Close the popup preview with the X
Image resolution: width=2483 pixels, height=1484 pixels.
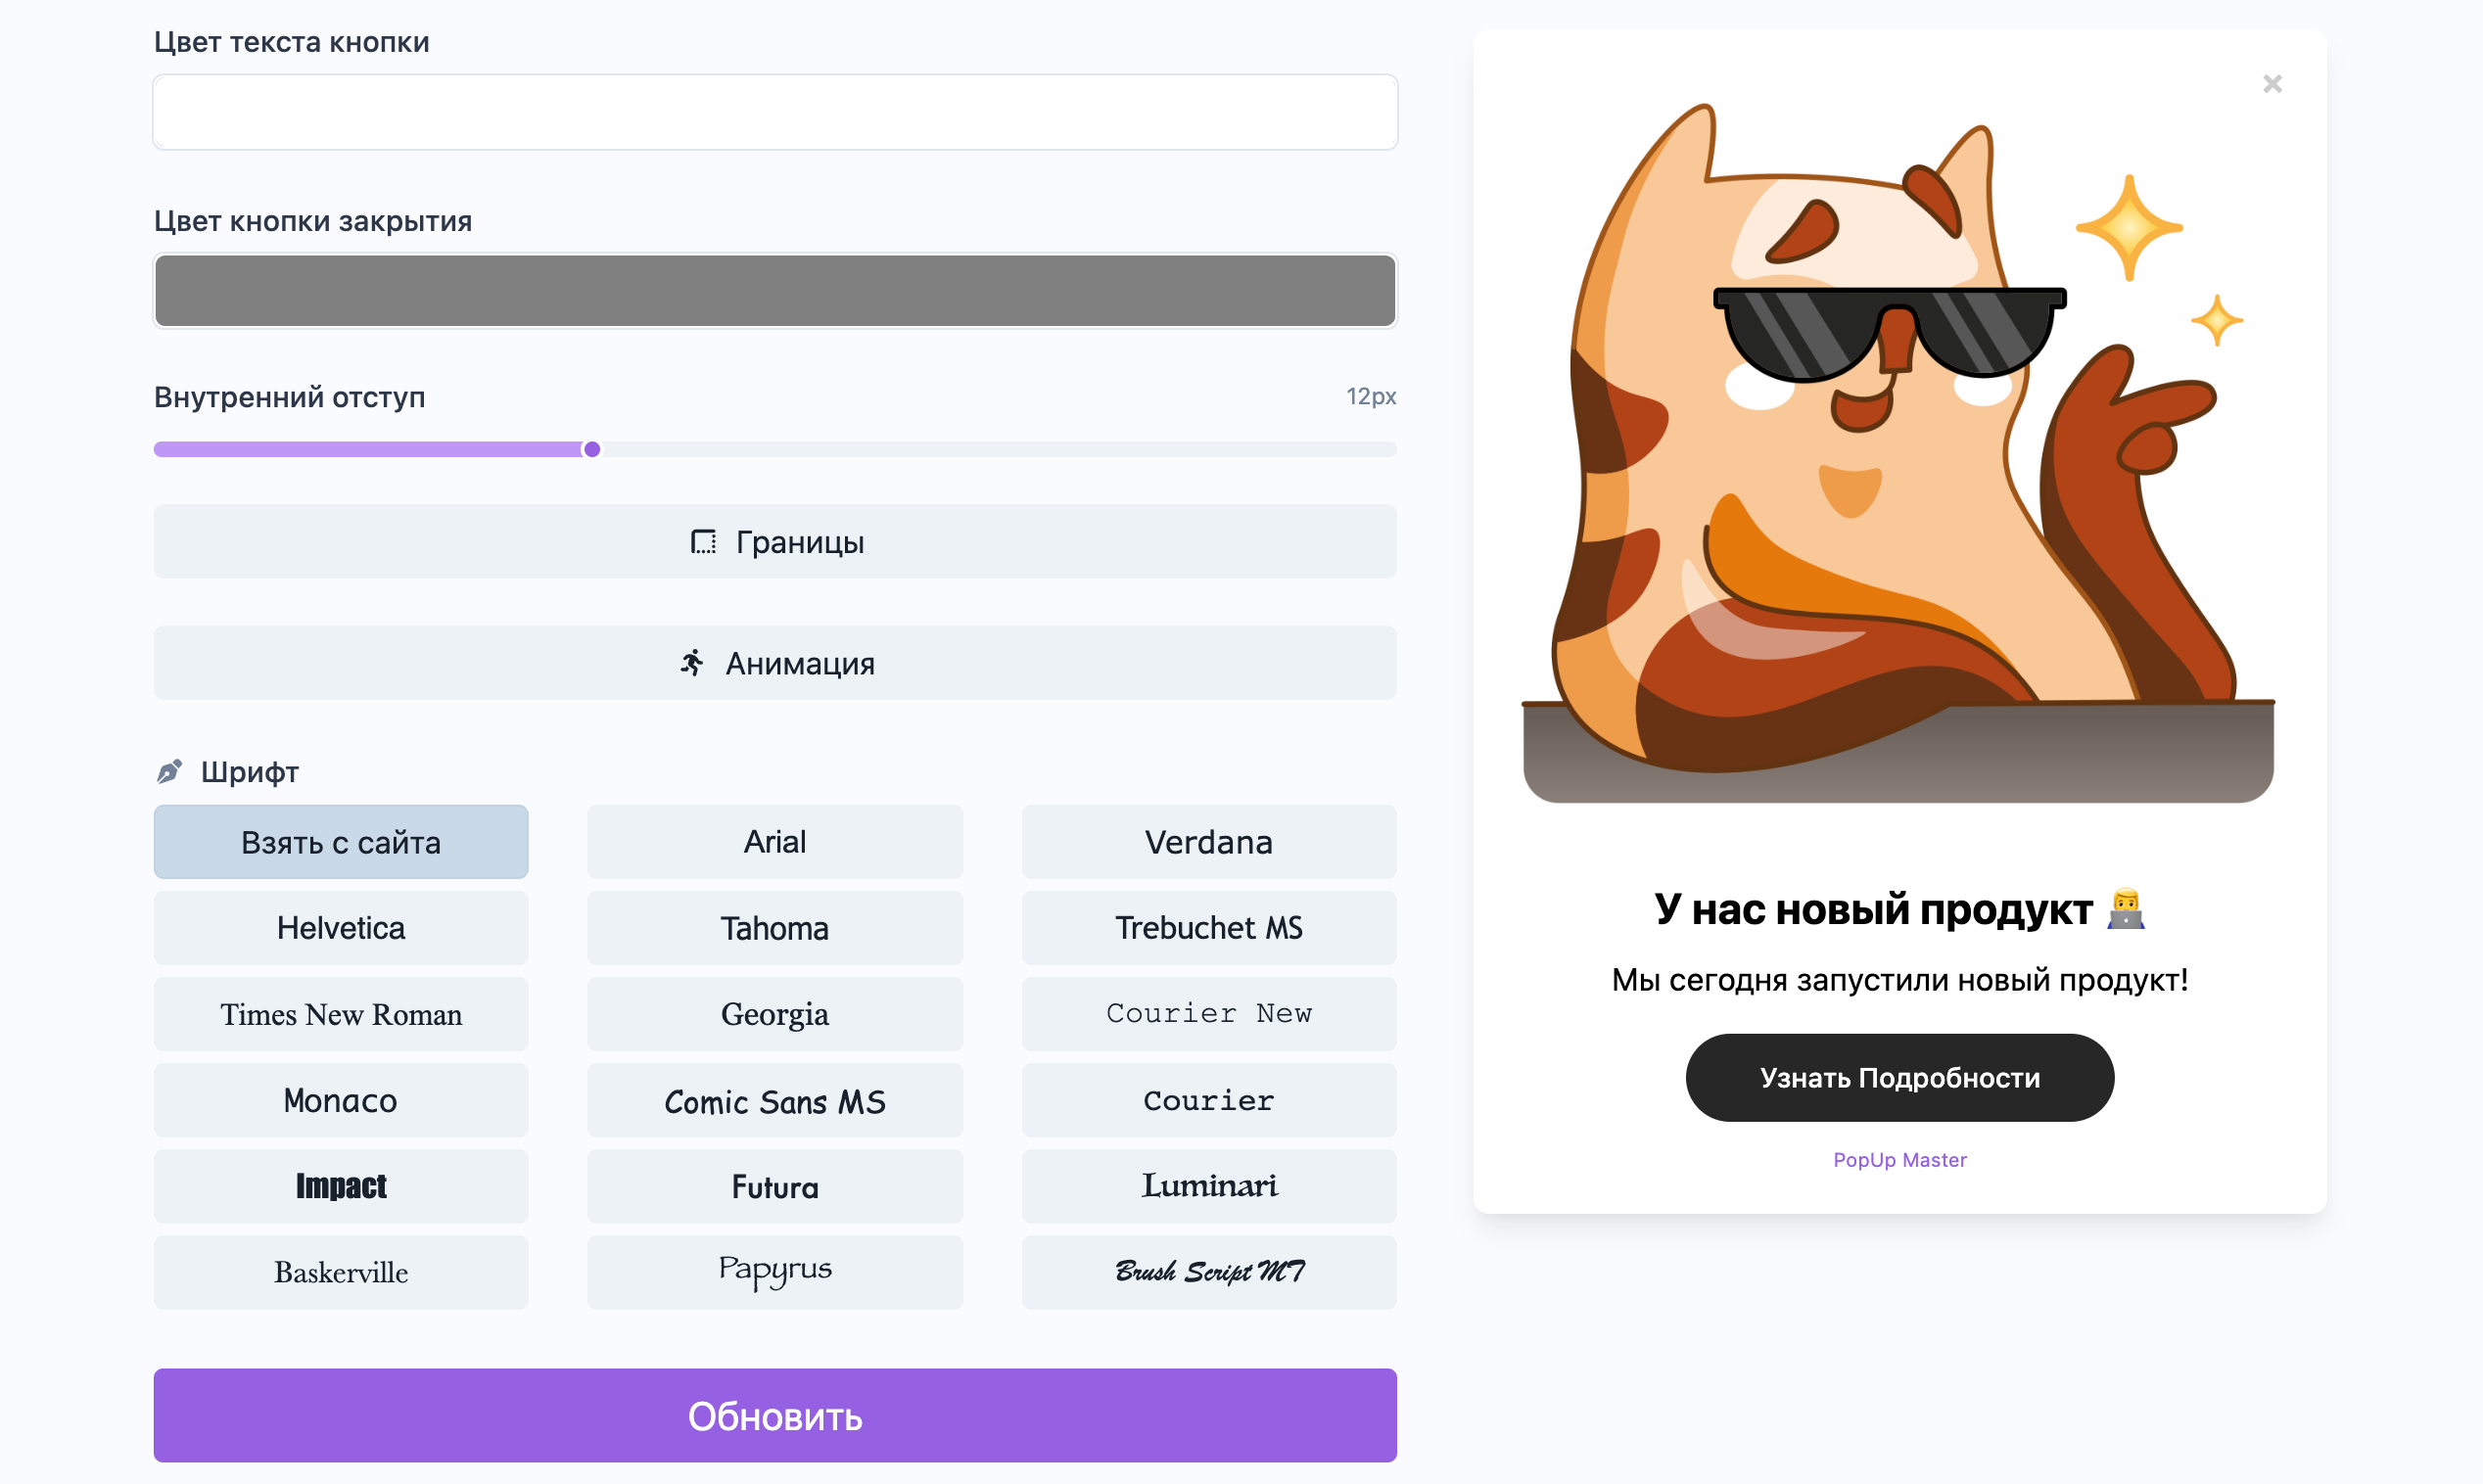[2271, 84]
